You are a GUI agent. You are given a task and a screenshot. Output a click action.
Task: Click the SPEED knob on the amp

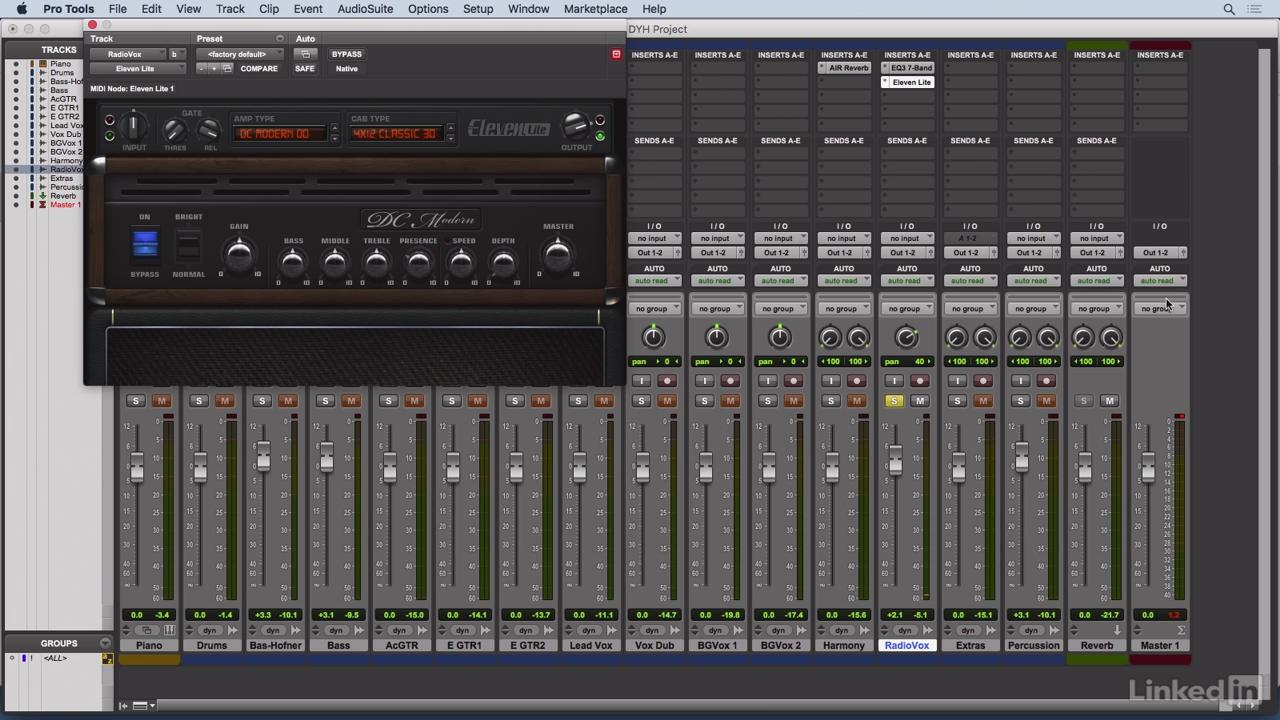click(x=461, y=264)
